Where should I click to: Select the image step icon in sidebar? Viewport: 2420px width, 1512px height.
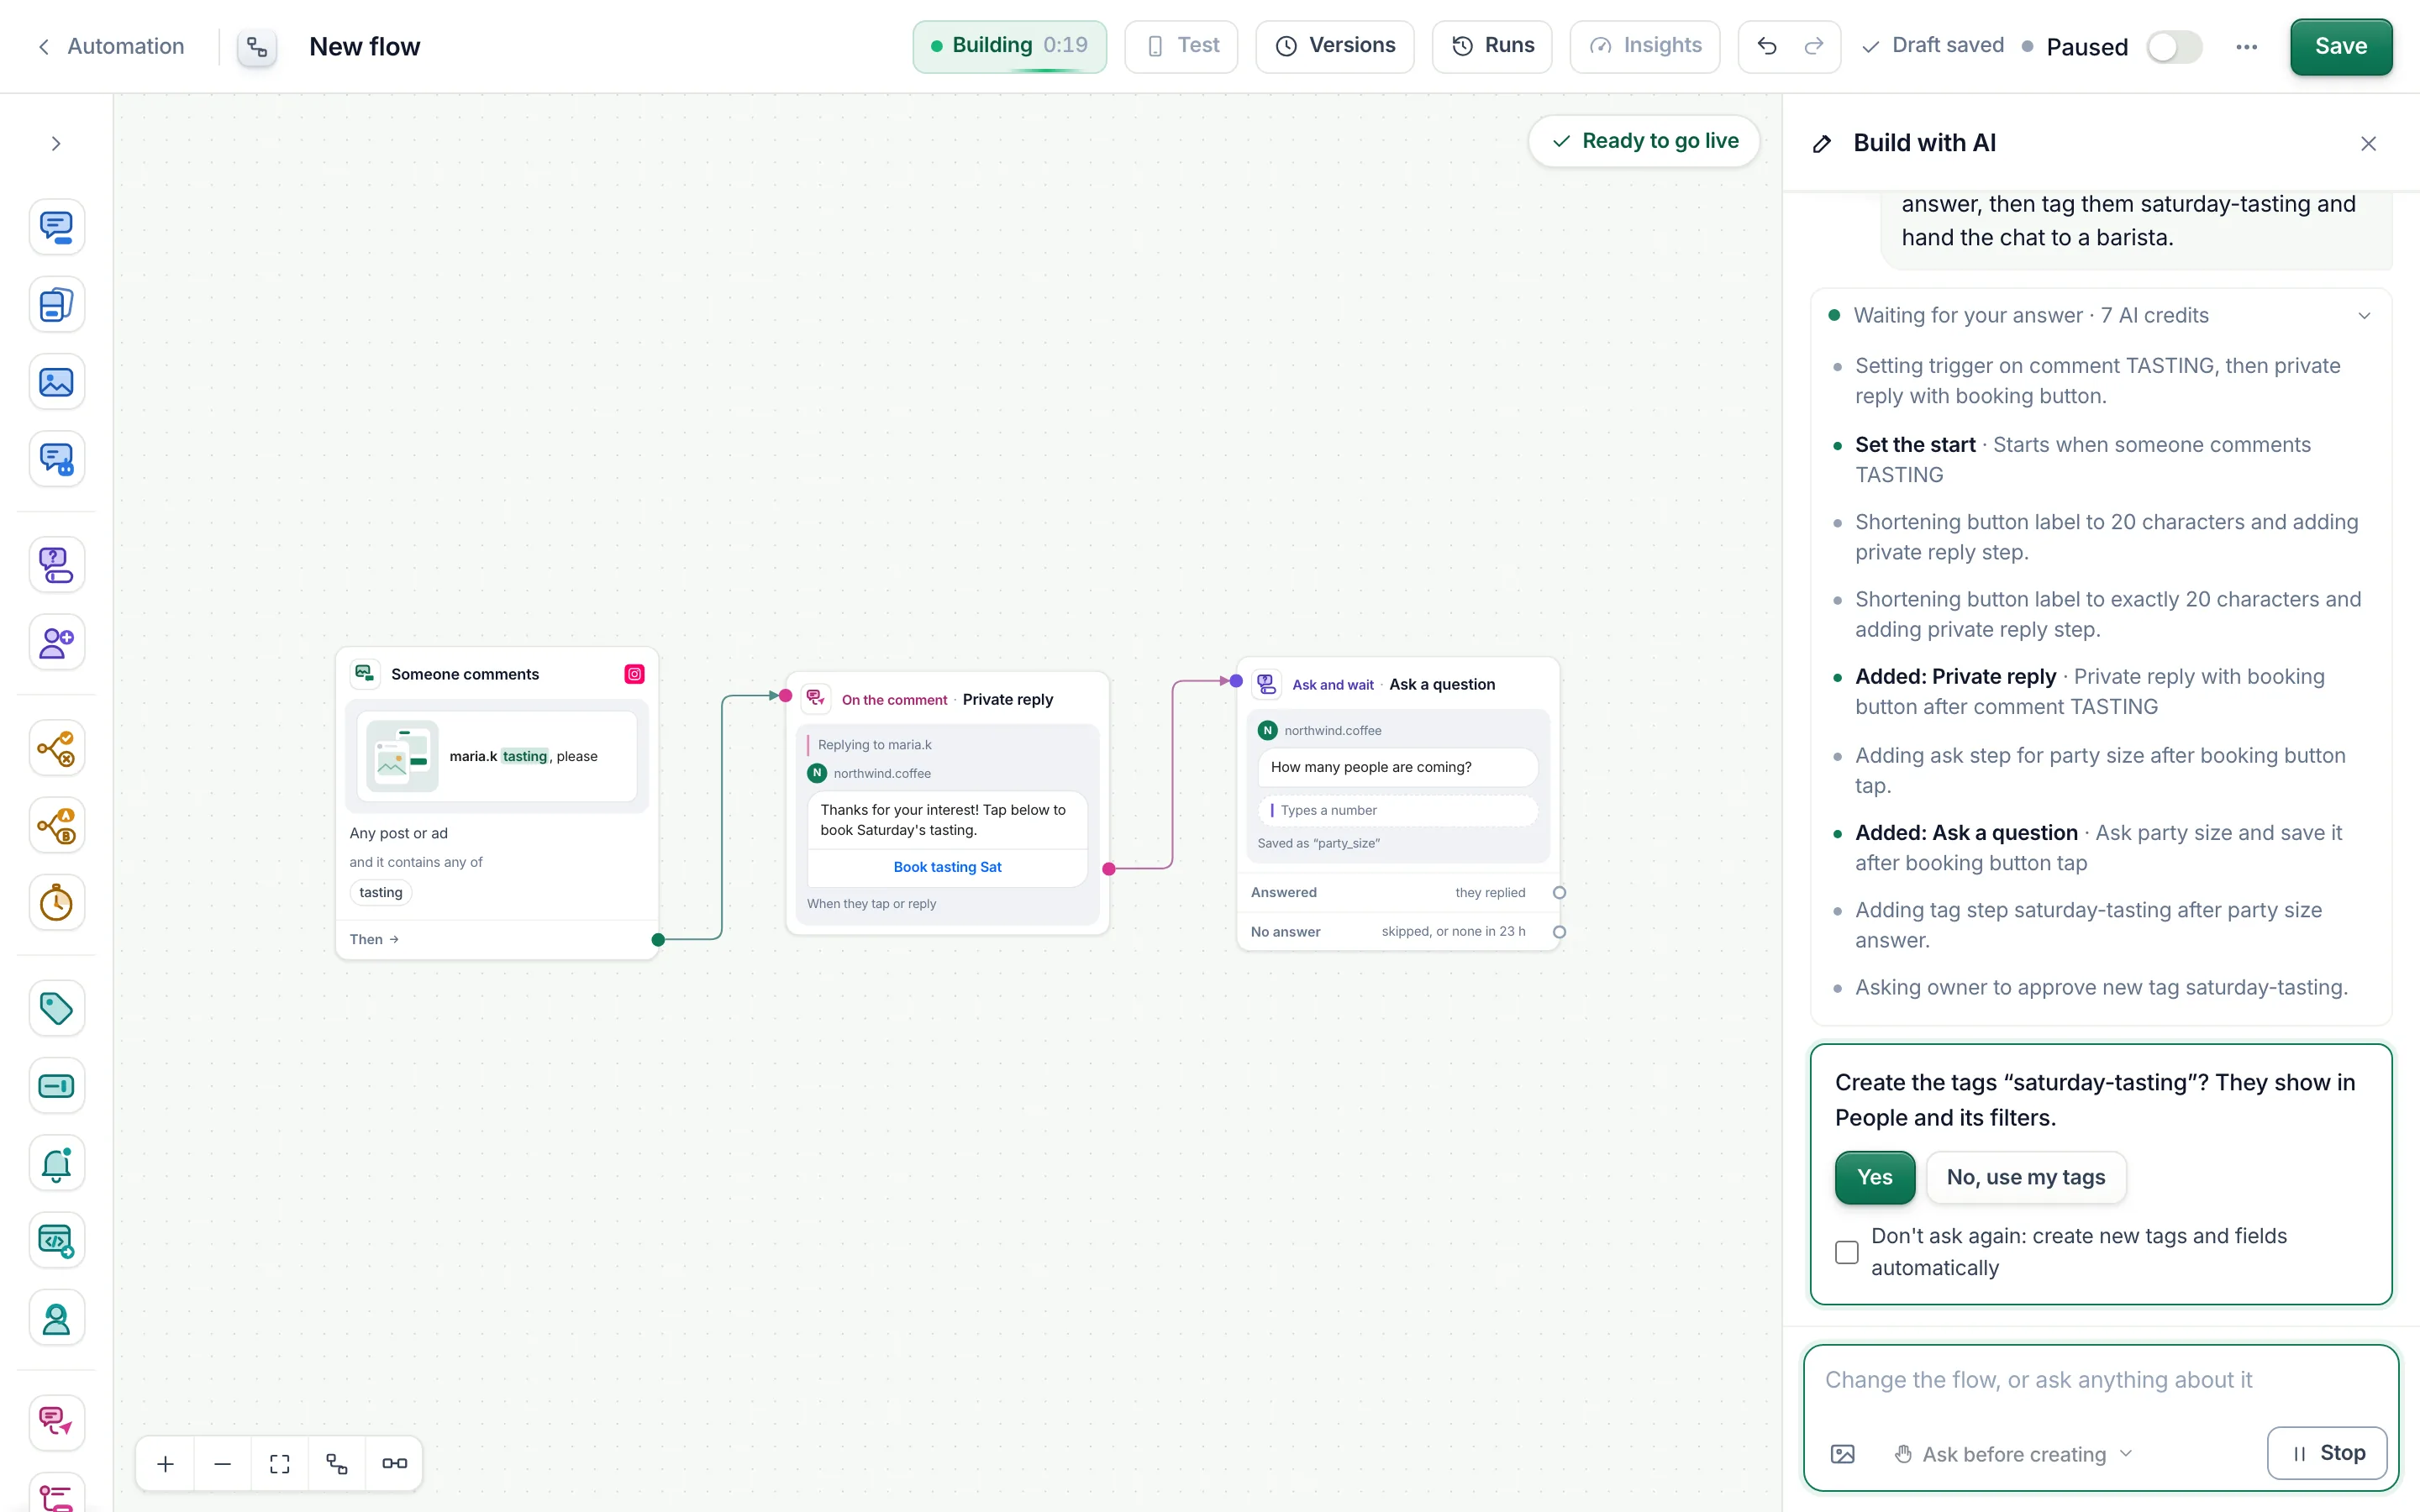(56, 382)
